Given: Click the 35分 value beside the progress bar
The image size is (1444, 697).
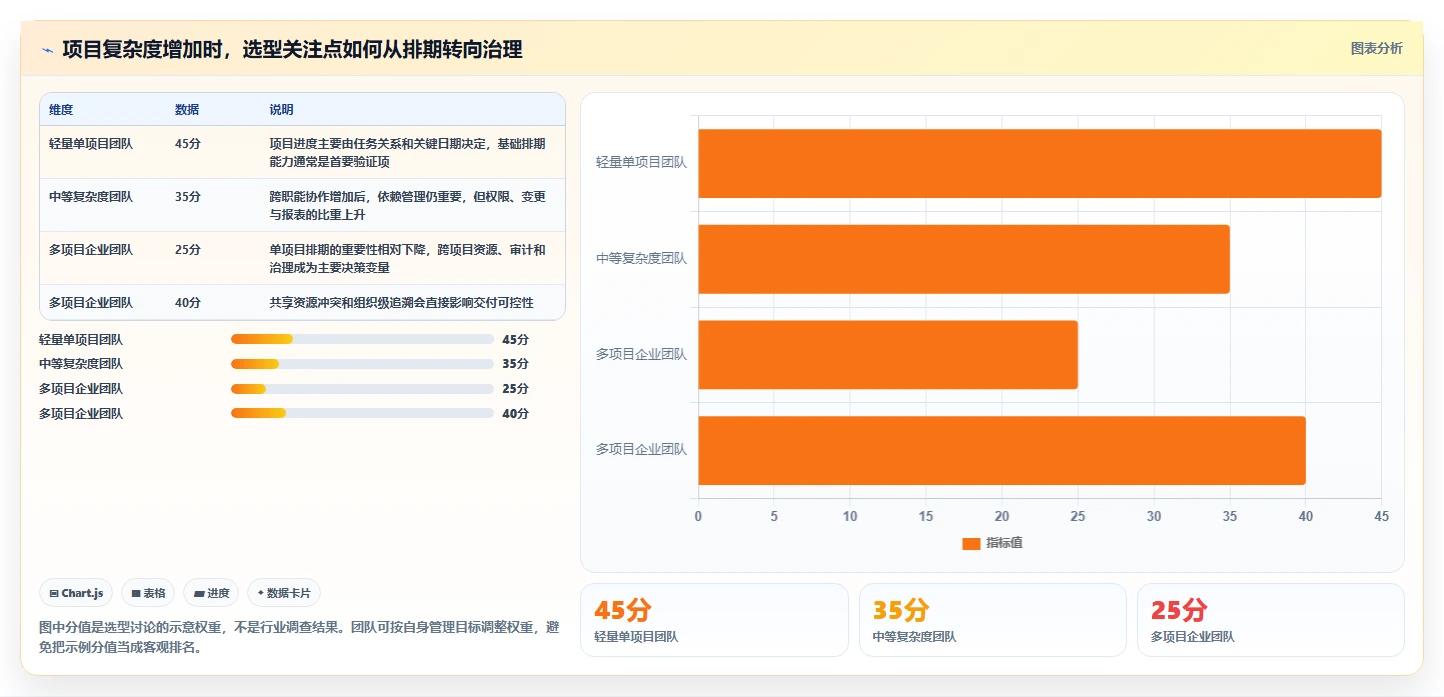Looking at the screenshot, I should [515, 364].
